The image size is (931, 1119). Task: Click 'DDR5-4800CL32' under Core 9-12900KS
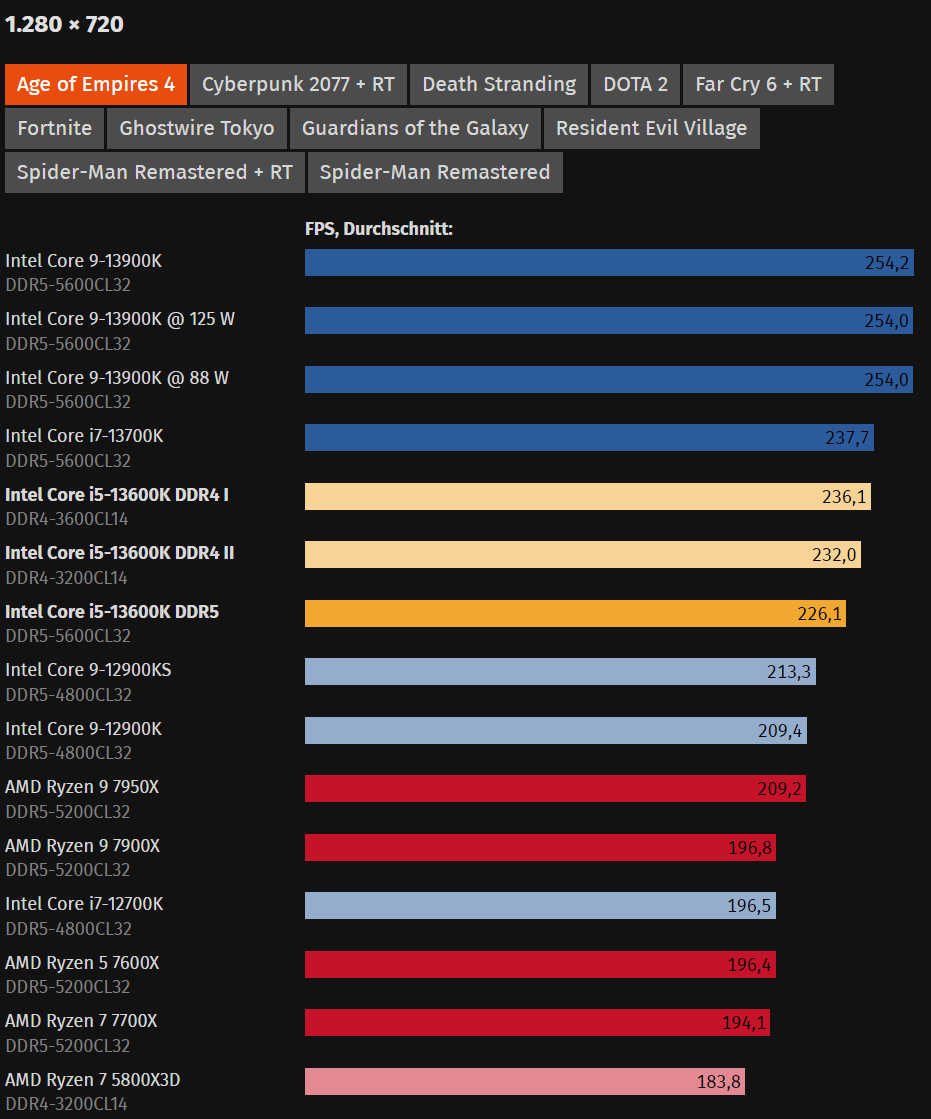click(x=68, y=695)
